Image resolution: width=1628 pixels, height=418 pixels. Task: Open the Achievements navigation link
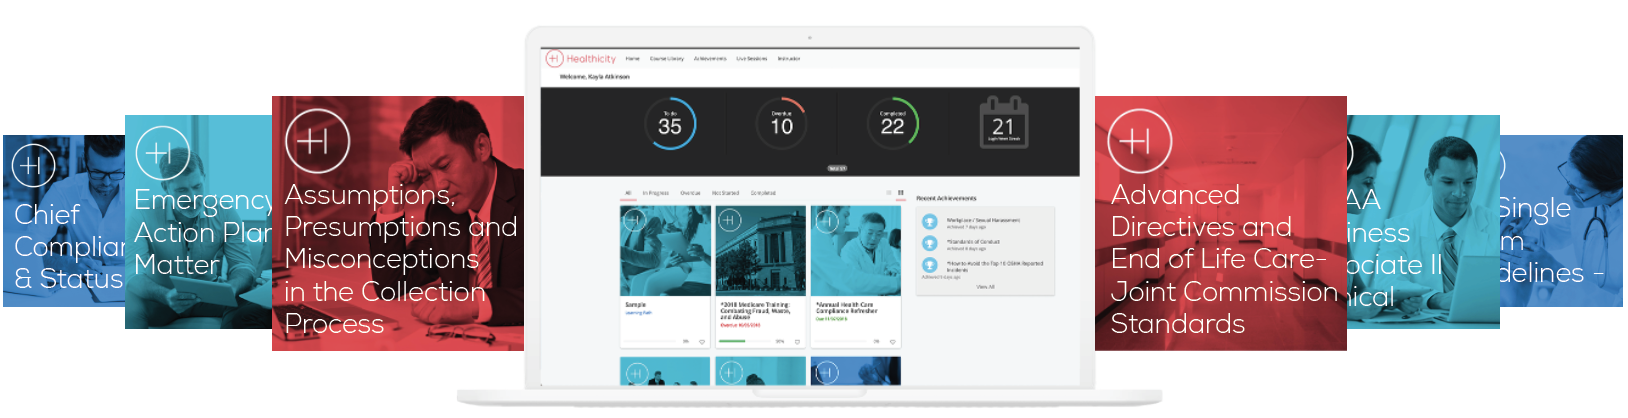point(710,59)
